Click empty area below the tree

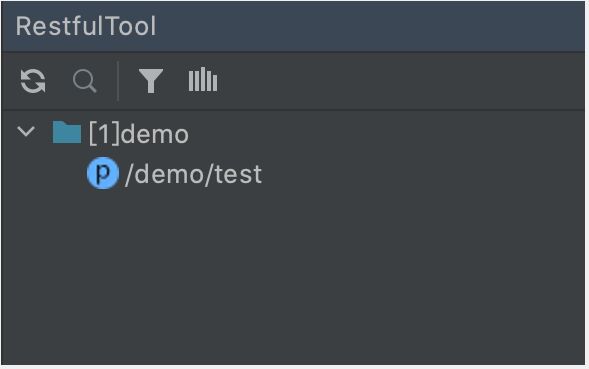tap(293, 278)
